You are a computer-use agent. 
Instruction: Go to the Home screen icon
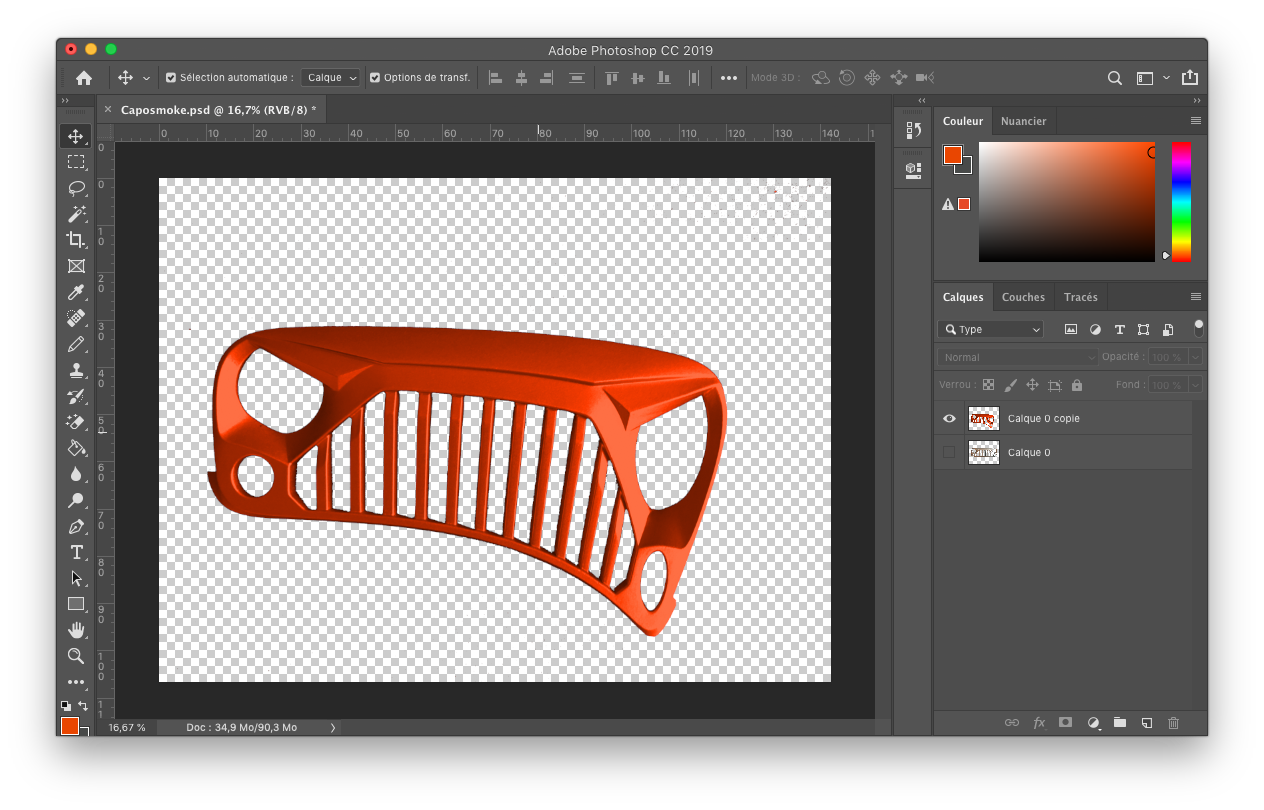click(84, 77)
